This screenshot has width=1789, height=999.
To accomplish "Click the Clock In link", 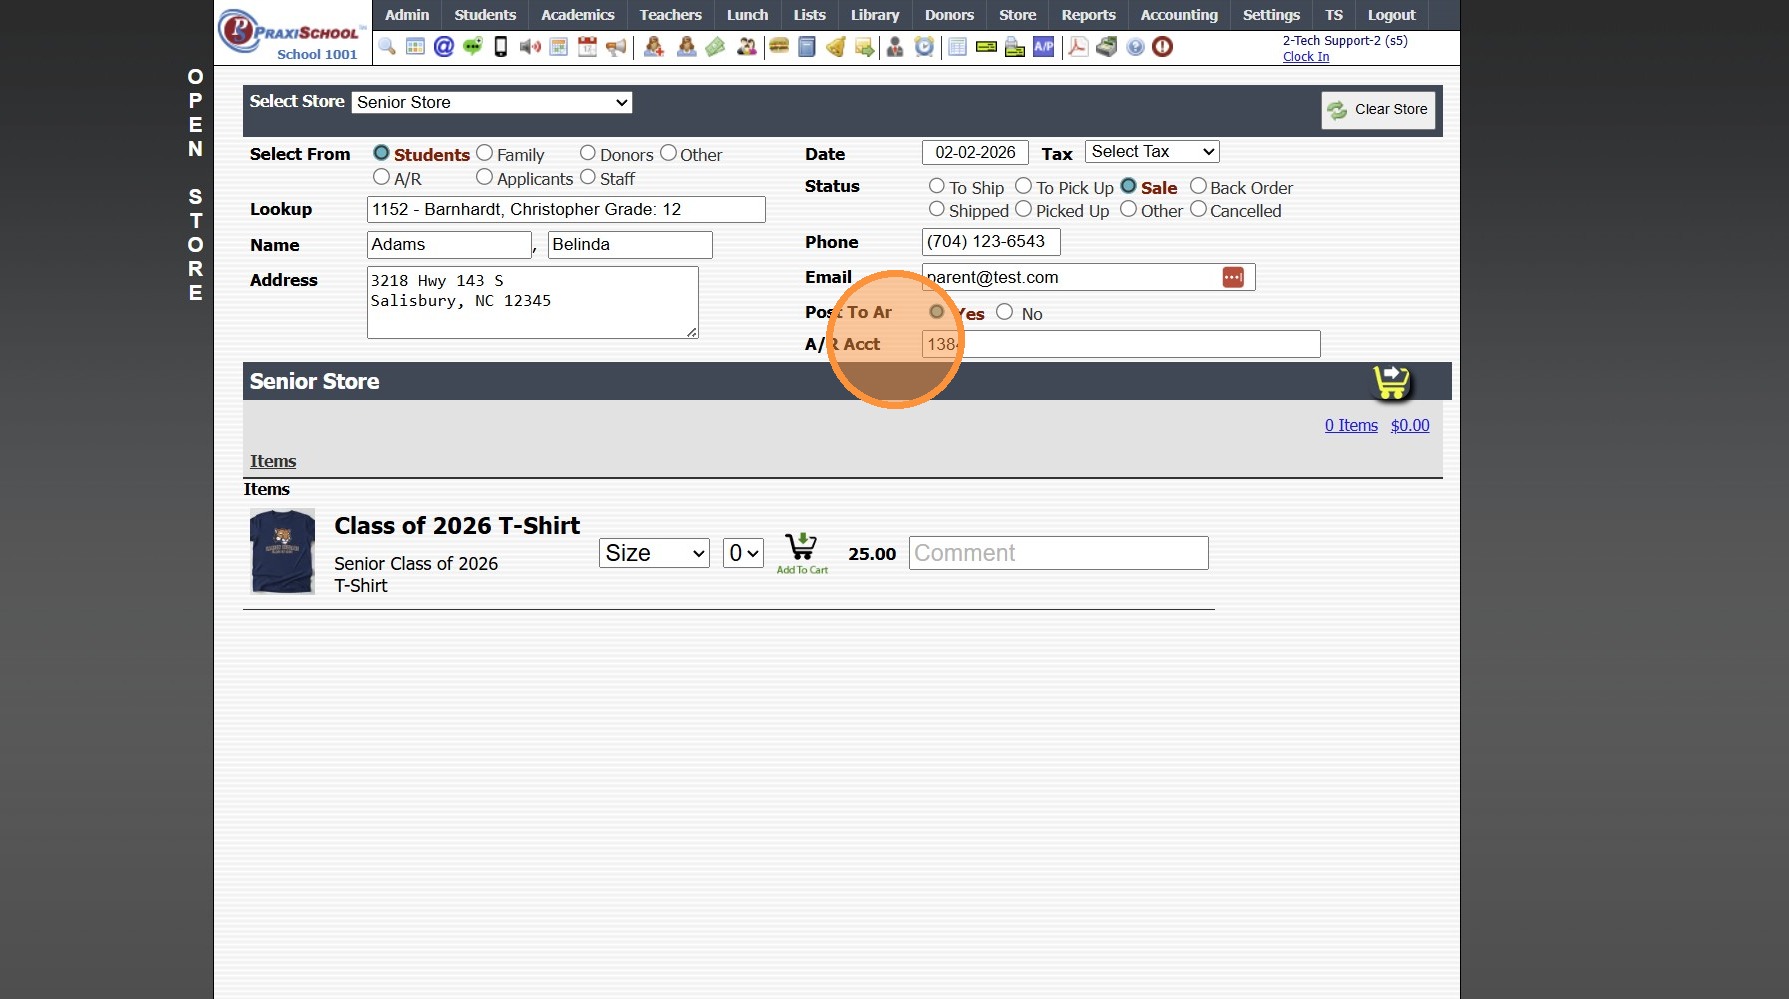I will 1306,57.
